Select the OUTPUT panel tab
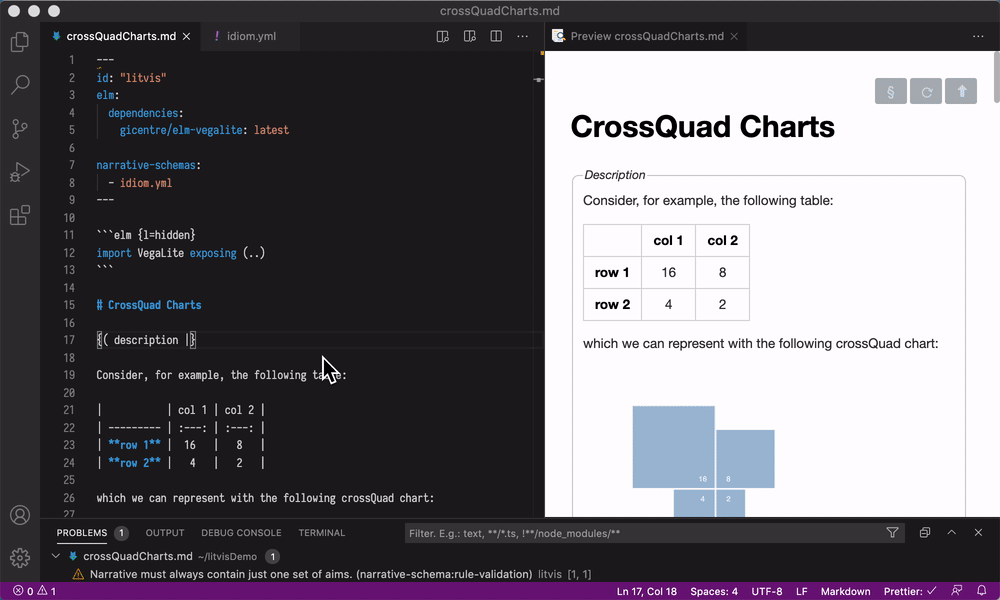Viewport: 1000px width, 600px height. [x=165, y=532]
